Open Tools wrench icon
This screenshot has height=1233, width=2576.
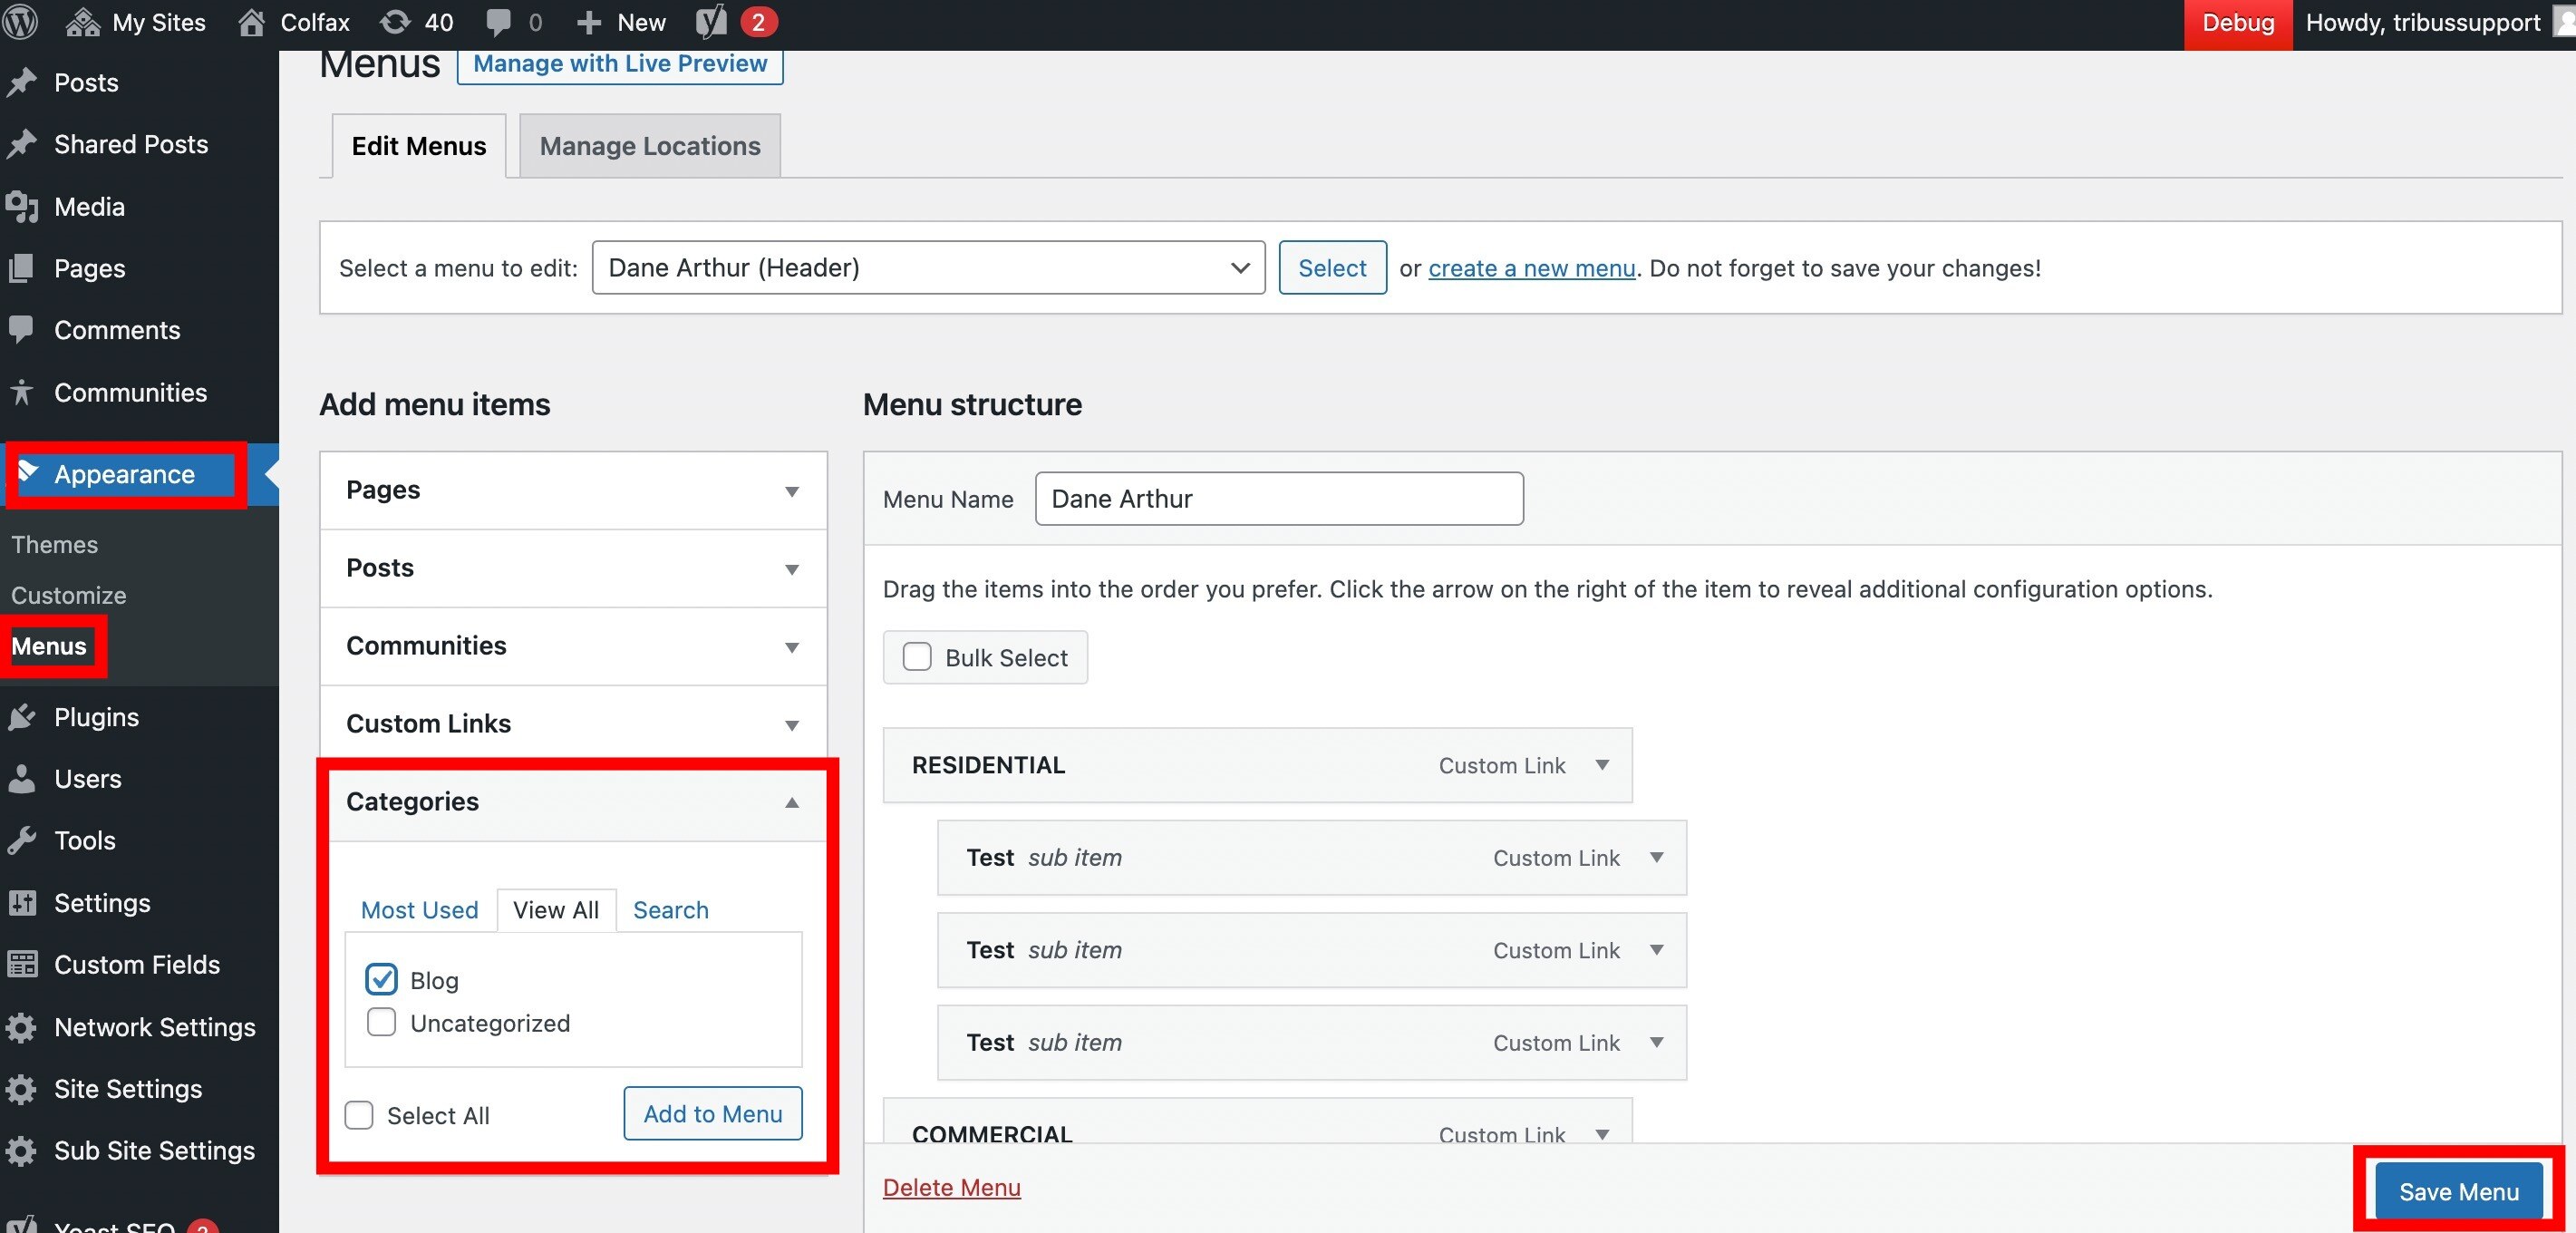22,840
